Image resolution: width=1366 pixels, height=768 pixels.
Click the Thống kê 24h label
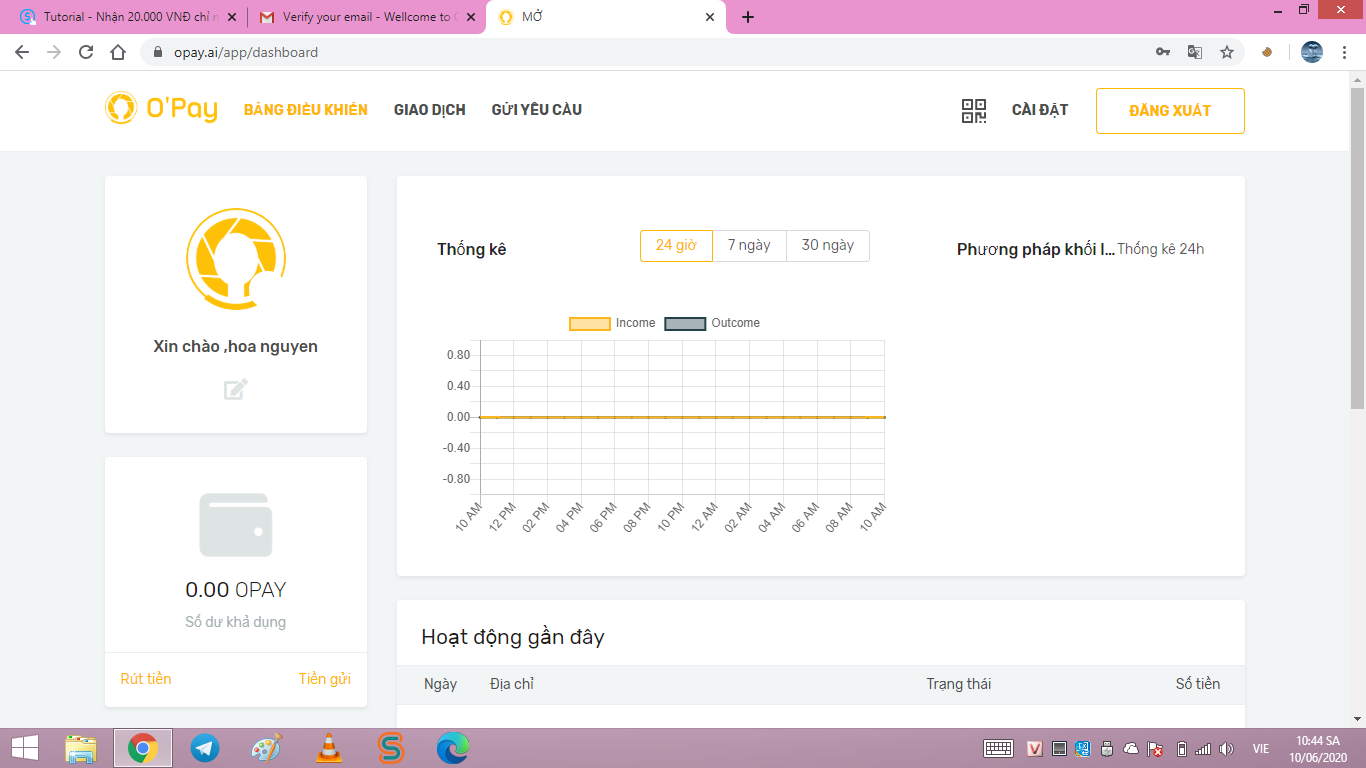tap(1161, 249)
